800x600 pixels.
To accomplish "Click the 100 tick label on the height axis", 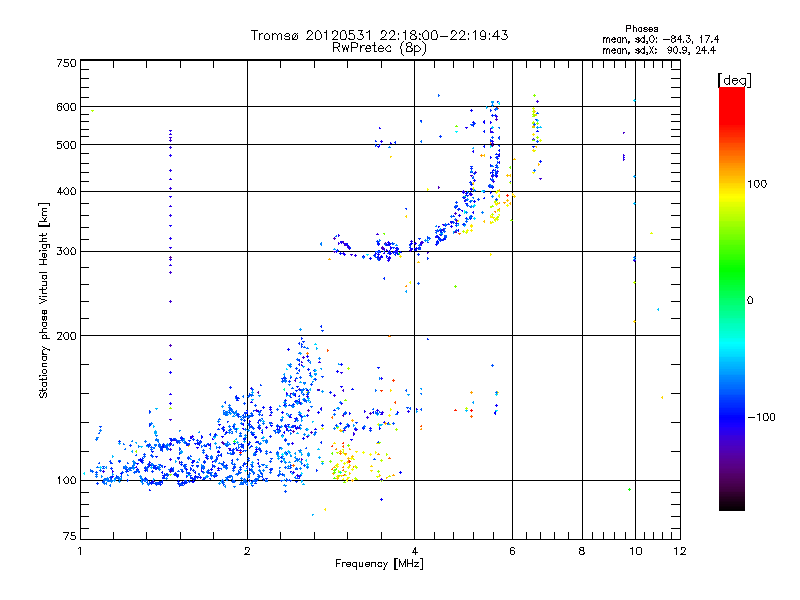I will 66,480.
